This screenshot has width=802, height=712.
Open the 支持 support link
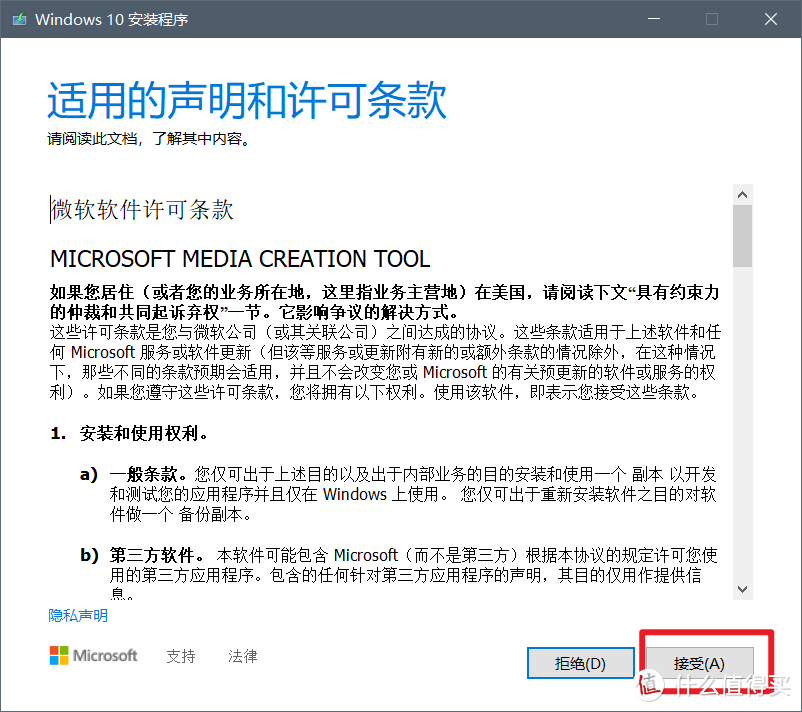click(x=181, y=656)
